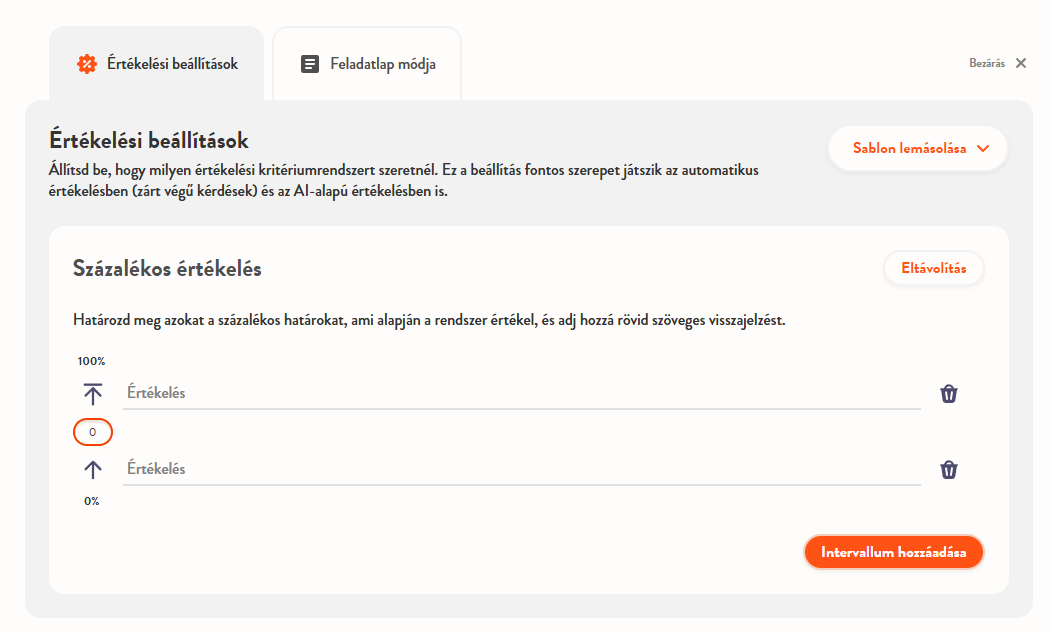Click the Intervallum hozzáadása button
Viewport: 1051px width, 632px height.
(893, 552)
